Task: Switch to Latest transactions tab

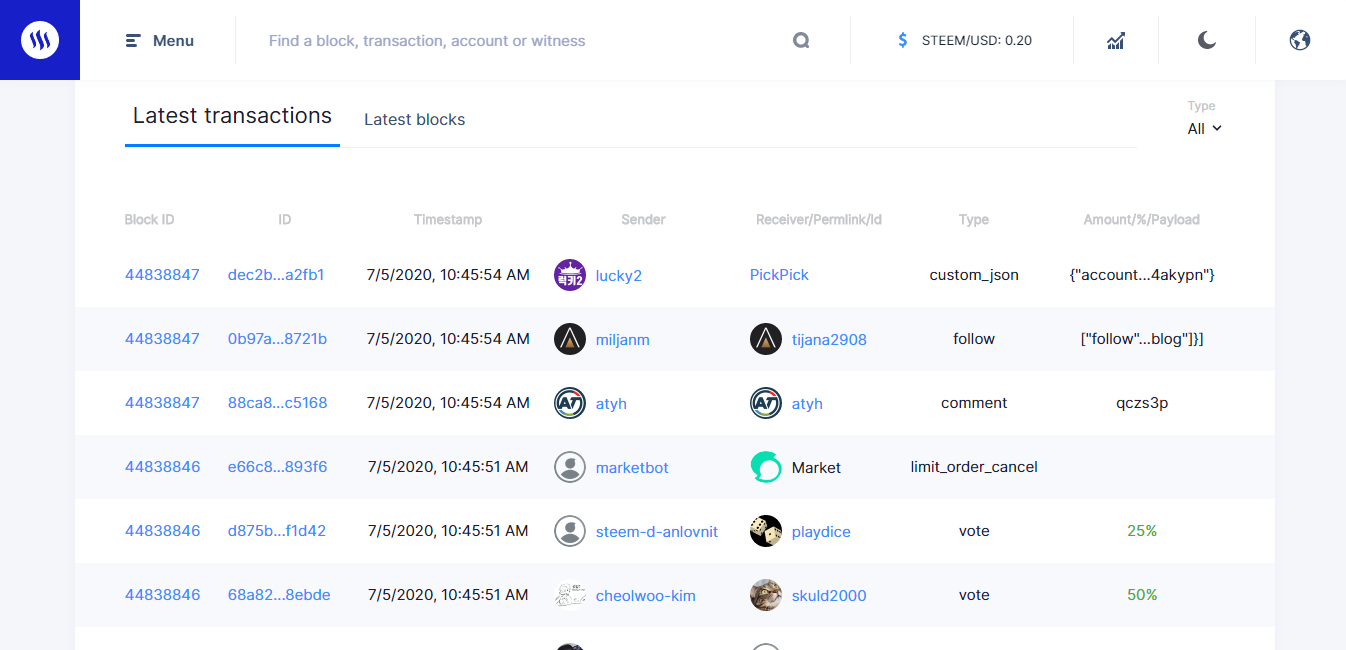Action: [x=232, y=116]
